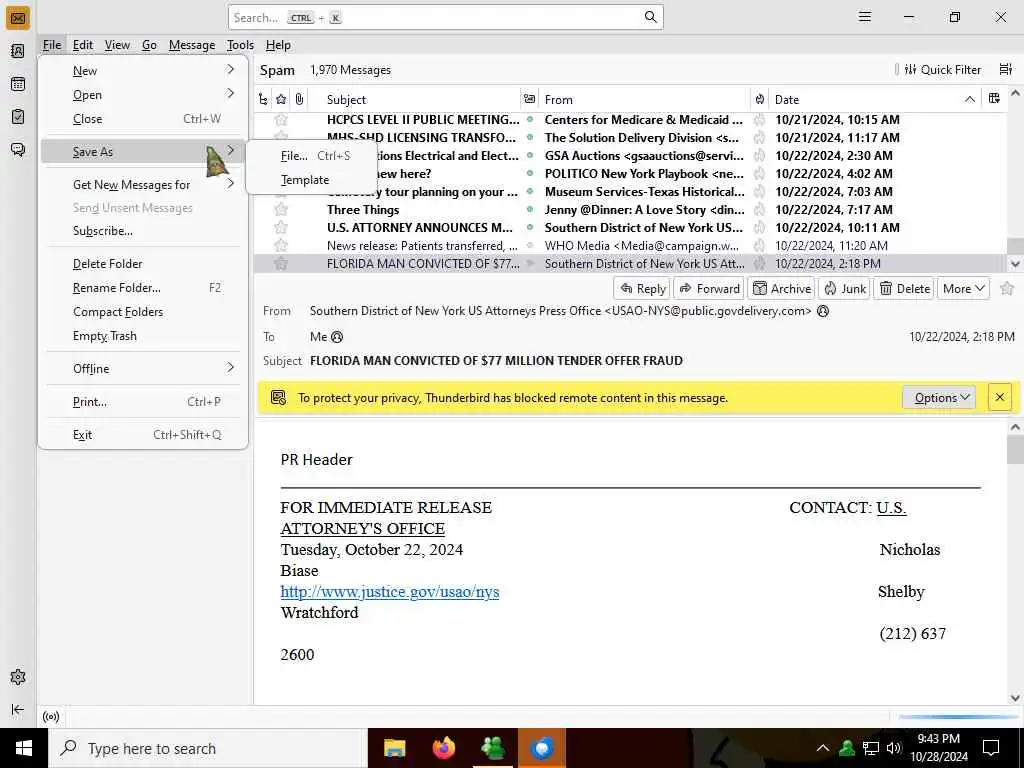Open Chat from the left sidebar

click(18, 150)
